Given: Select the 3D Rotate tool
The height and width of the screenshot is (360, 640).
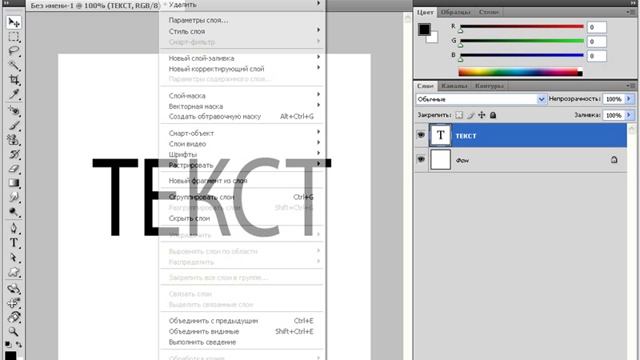Looking at the screenshot, I should (13, 289).
